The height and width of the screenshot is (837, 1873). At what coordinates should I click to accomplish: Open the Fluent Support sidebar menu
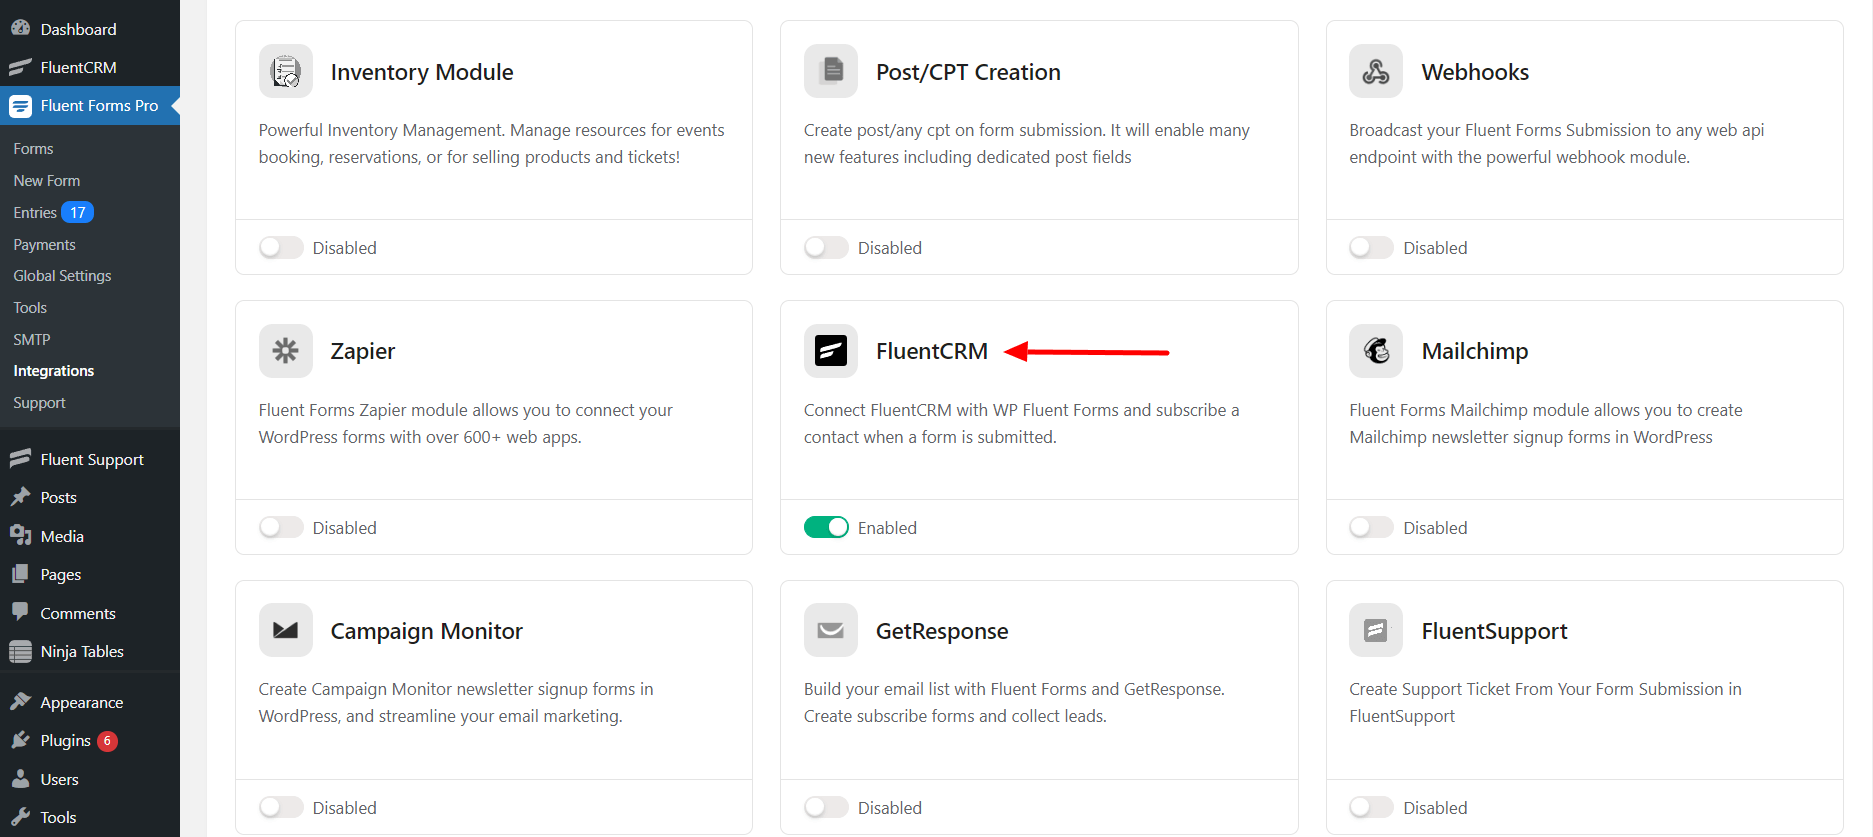coord(91,460)
